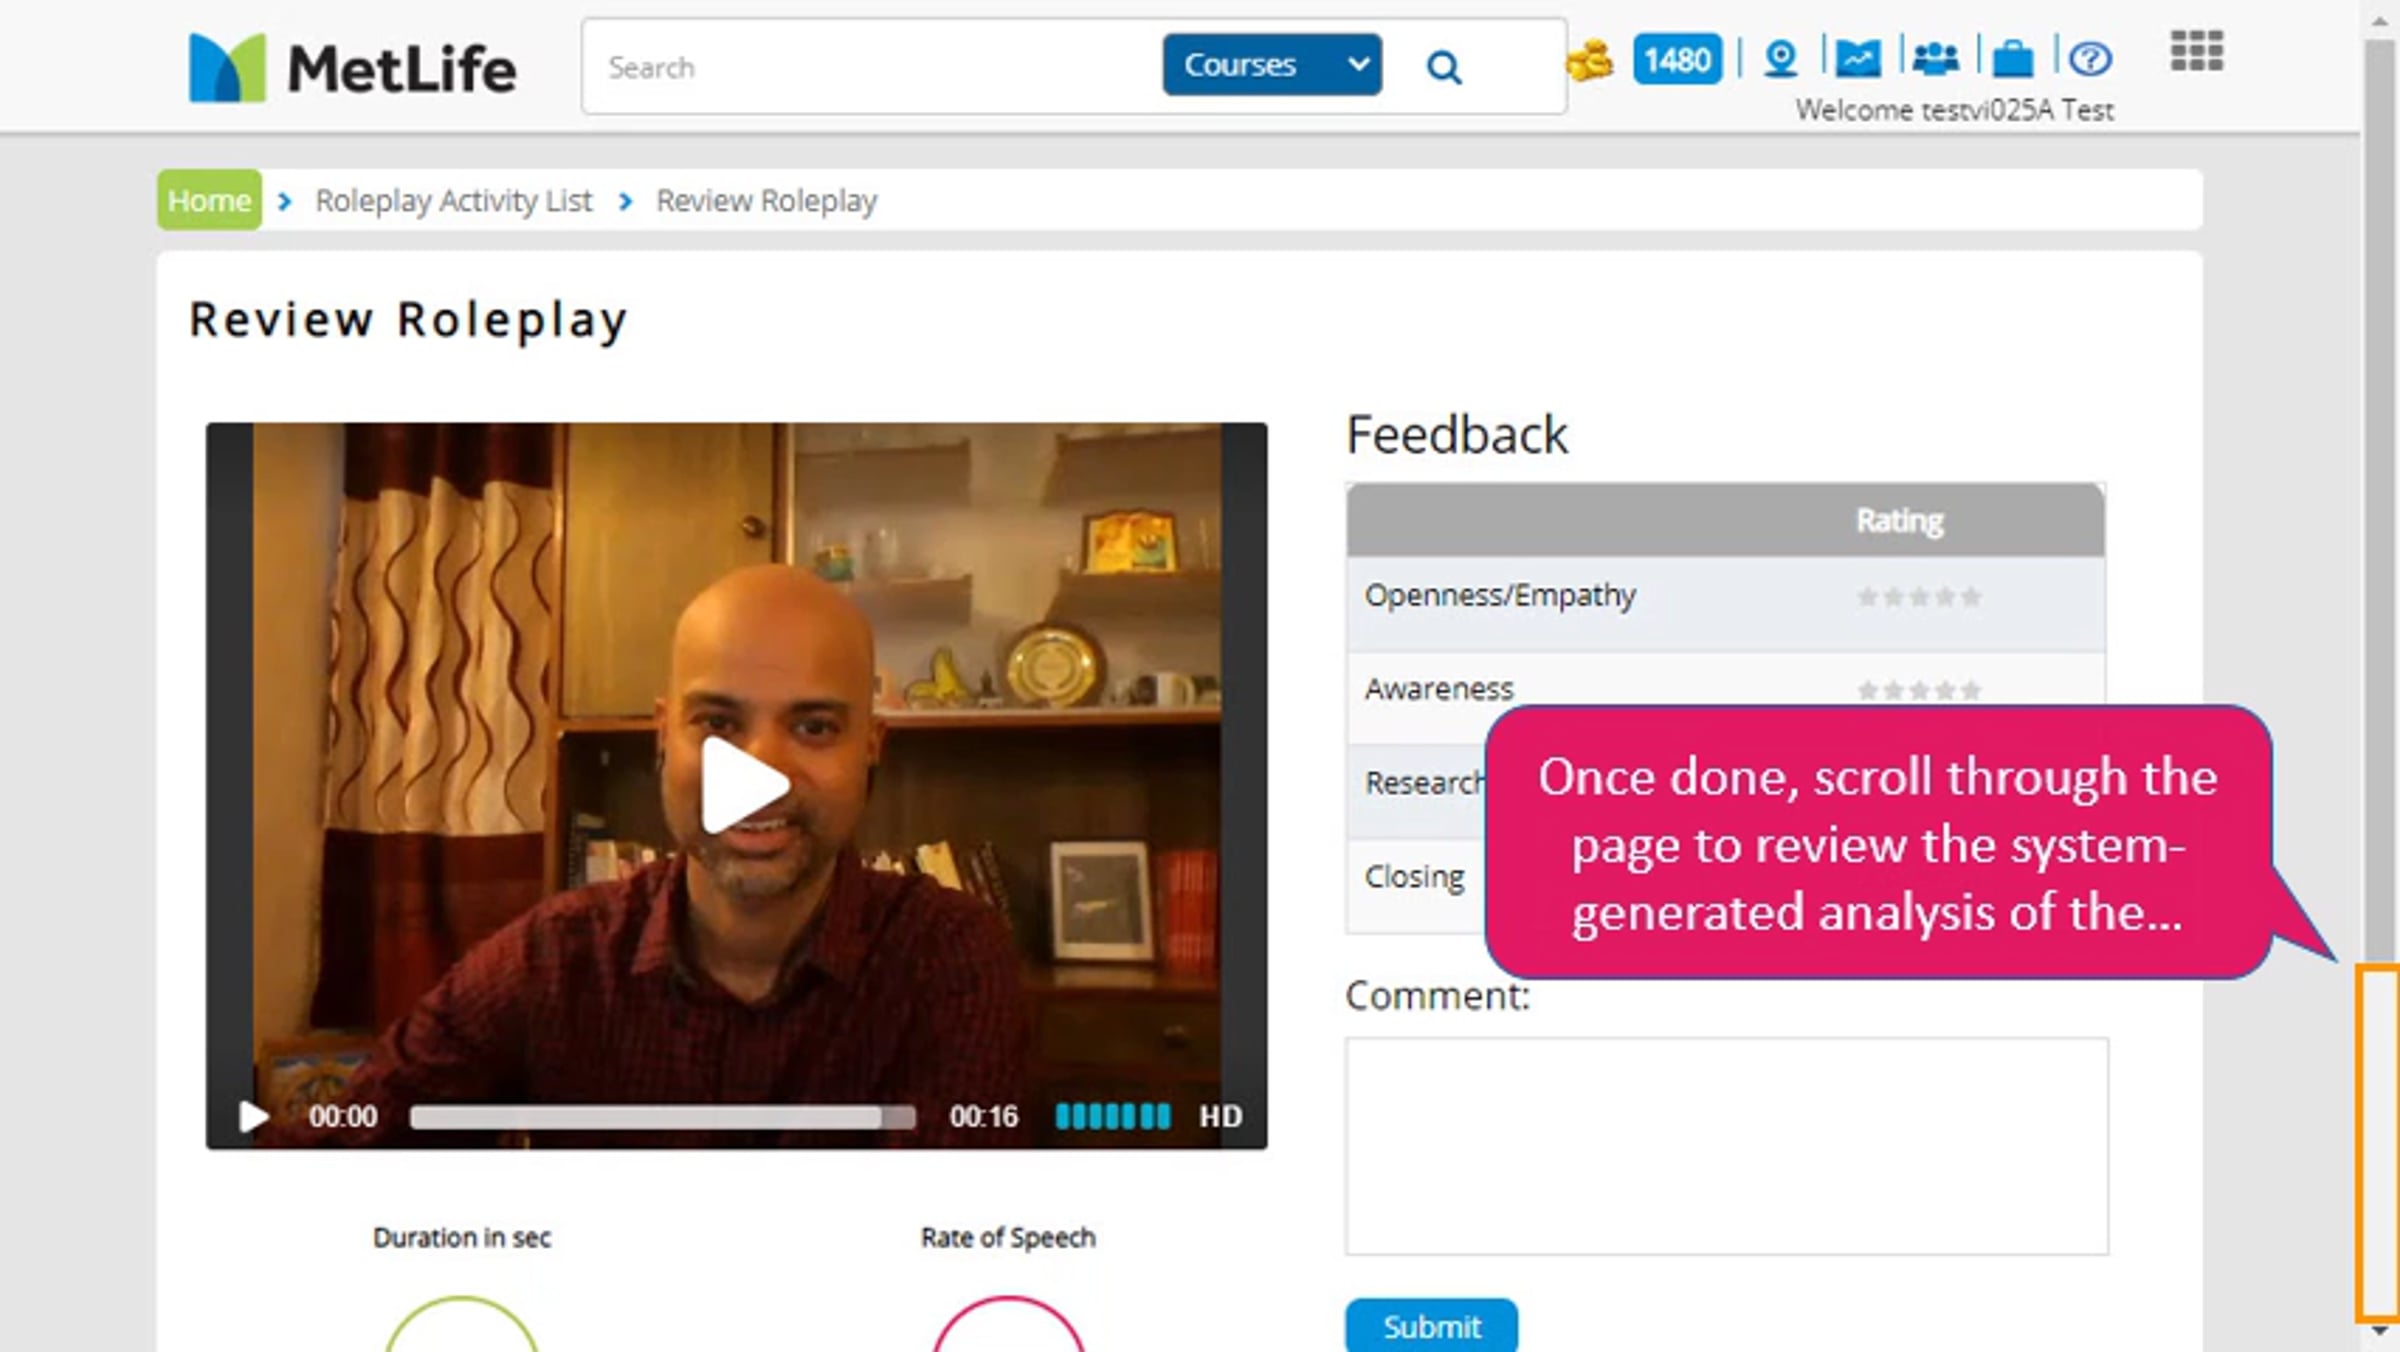This screenshot has height=1352, width=2400.
Task: Click the gold coins reward icon
Action: 1590,61
